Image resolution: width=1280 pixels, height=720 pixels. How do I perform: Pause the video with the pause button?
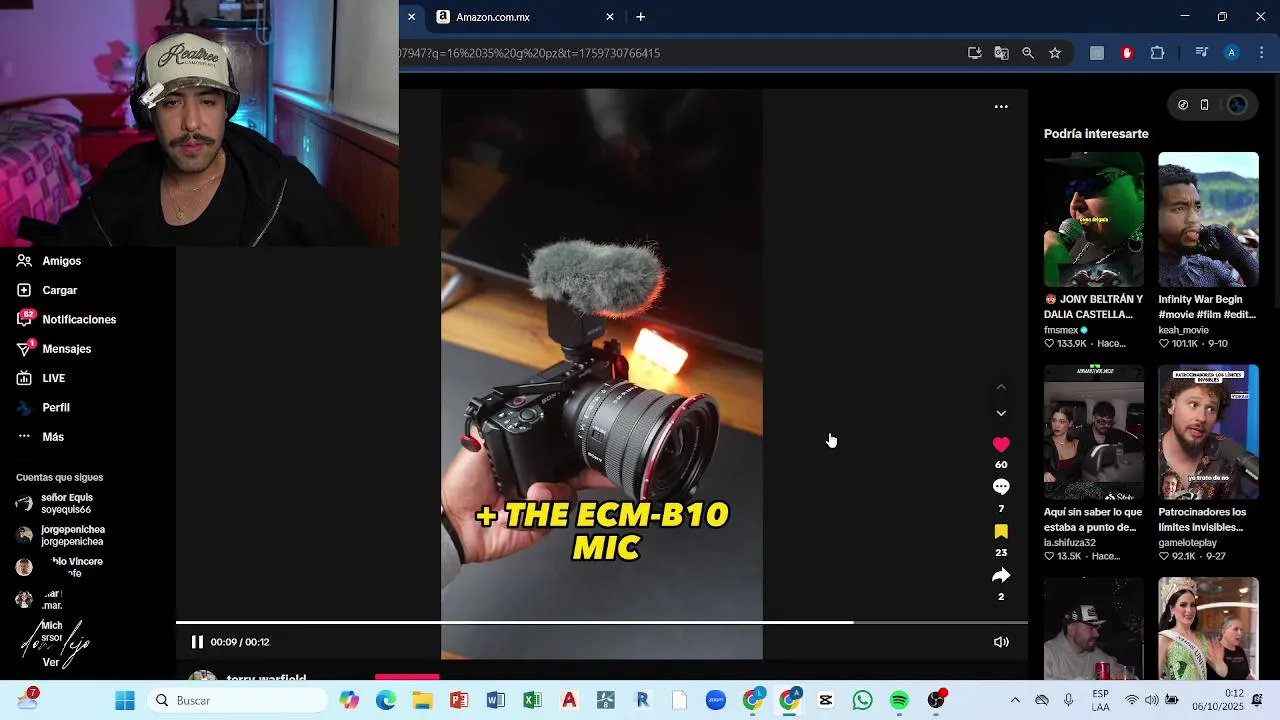point(197,642)
